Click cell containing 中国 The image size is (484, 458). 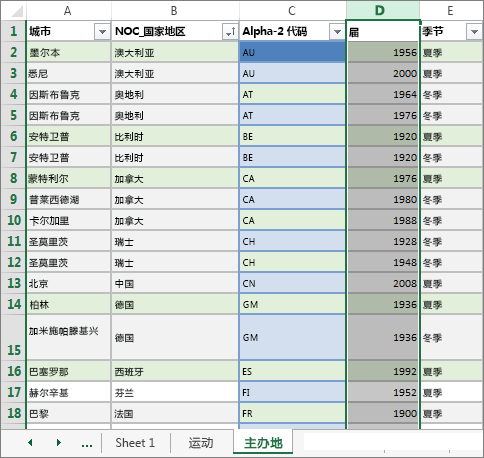click(175, 283)
